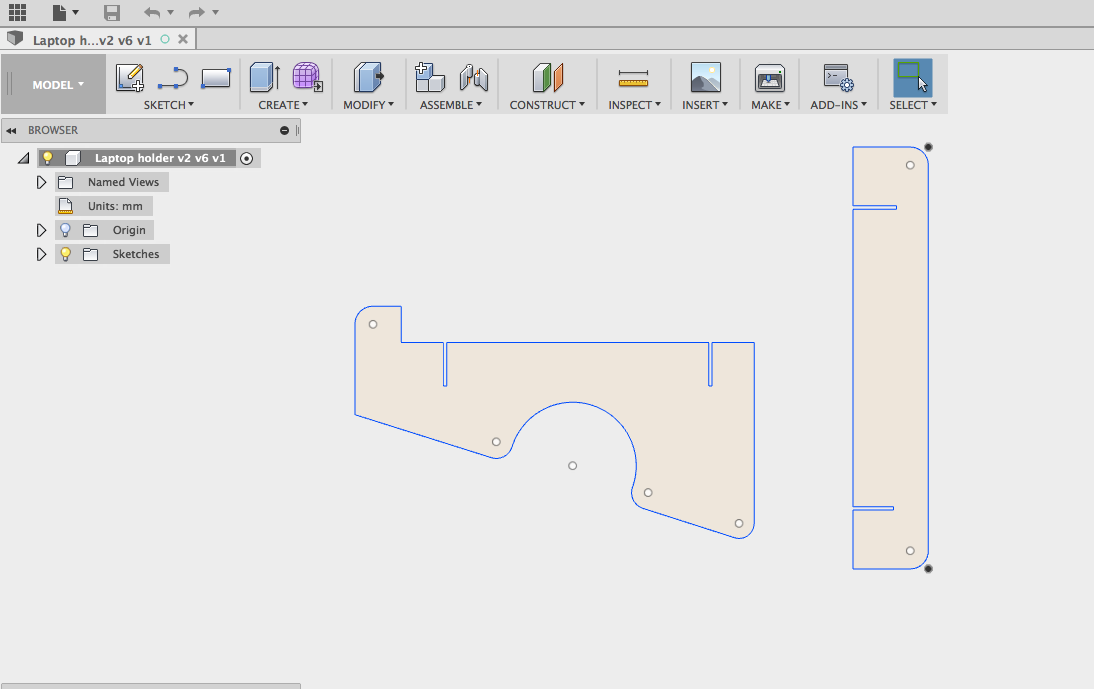Select the Press Pull modify tool
This screenshot has height=689, width=1094.
point(368,77)
